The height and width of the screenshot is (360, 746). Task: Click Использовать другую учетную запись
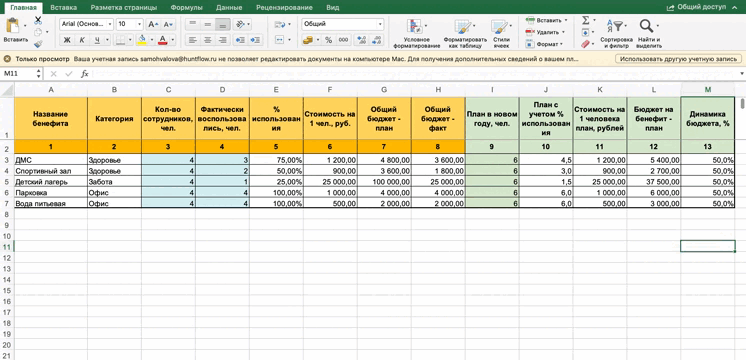(678, 59)
